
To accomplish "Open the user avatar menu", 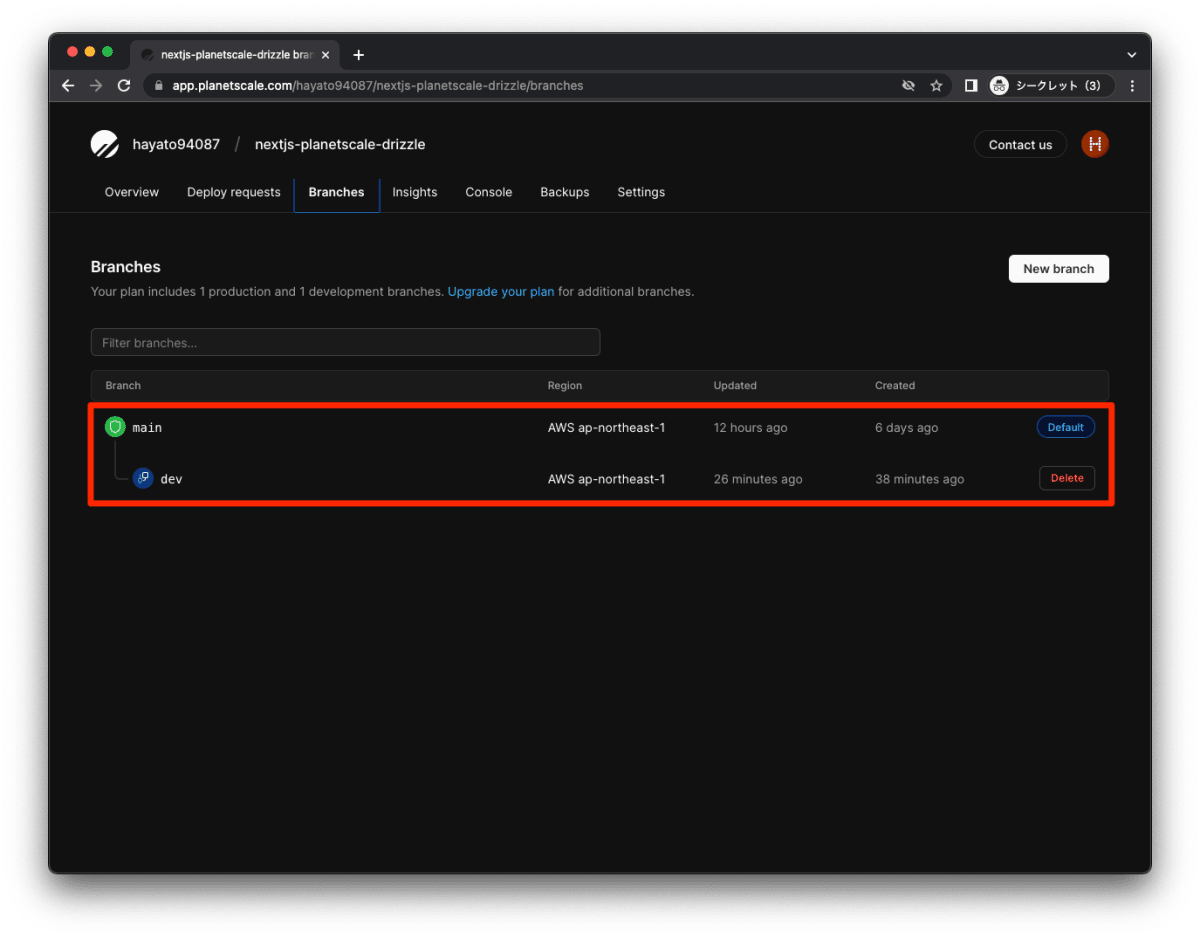I will pos(1095,144).
